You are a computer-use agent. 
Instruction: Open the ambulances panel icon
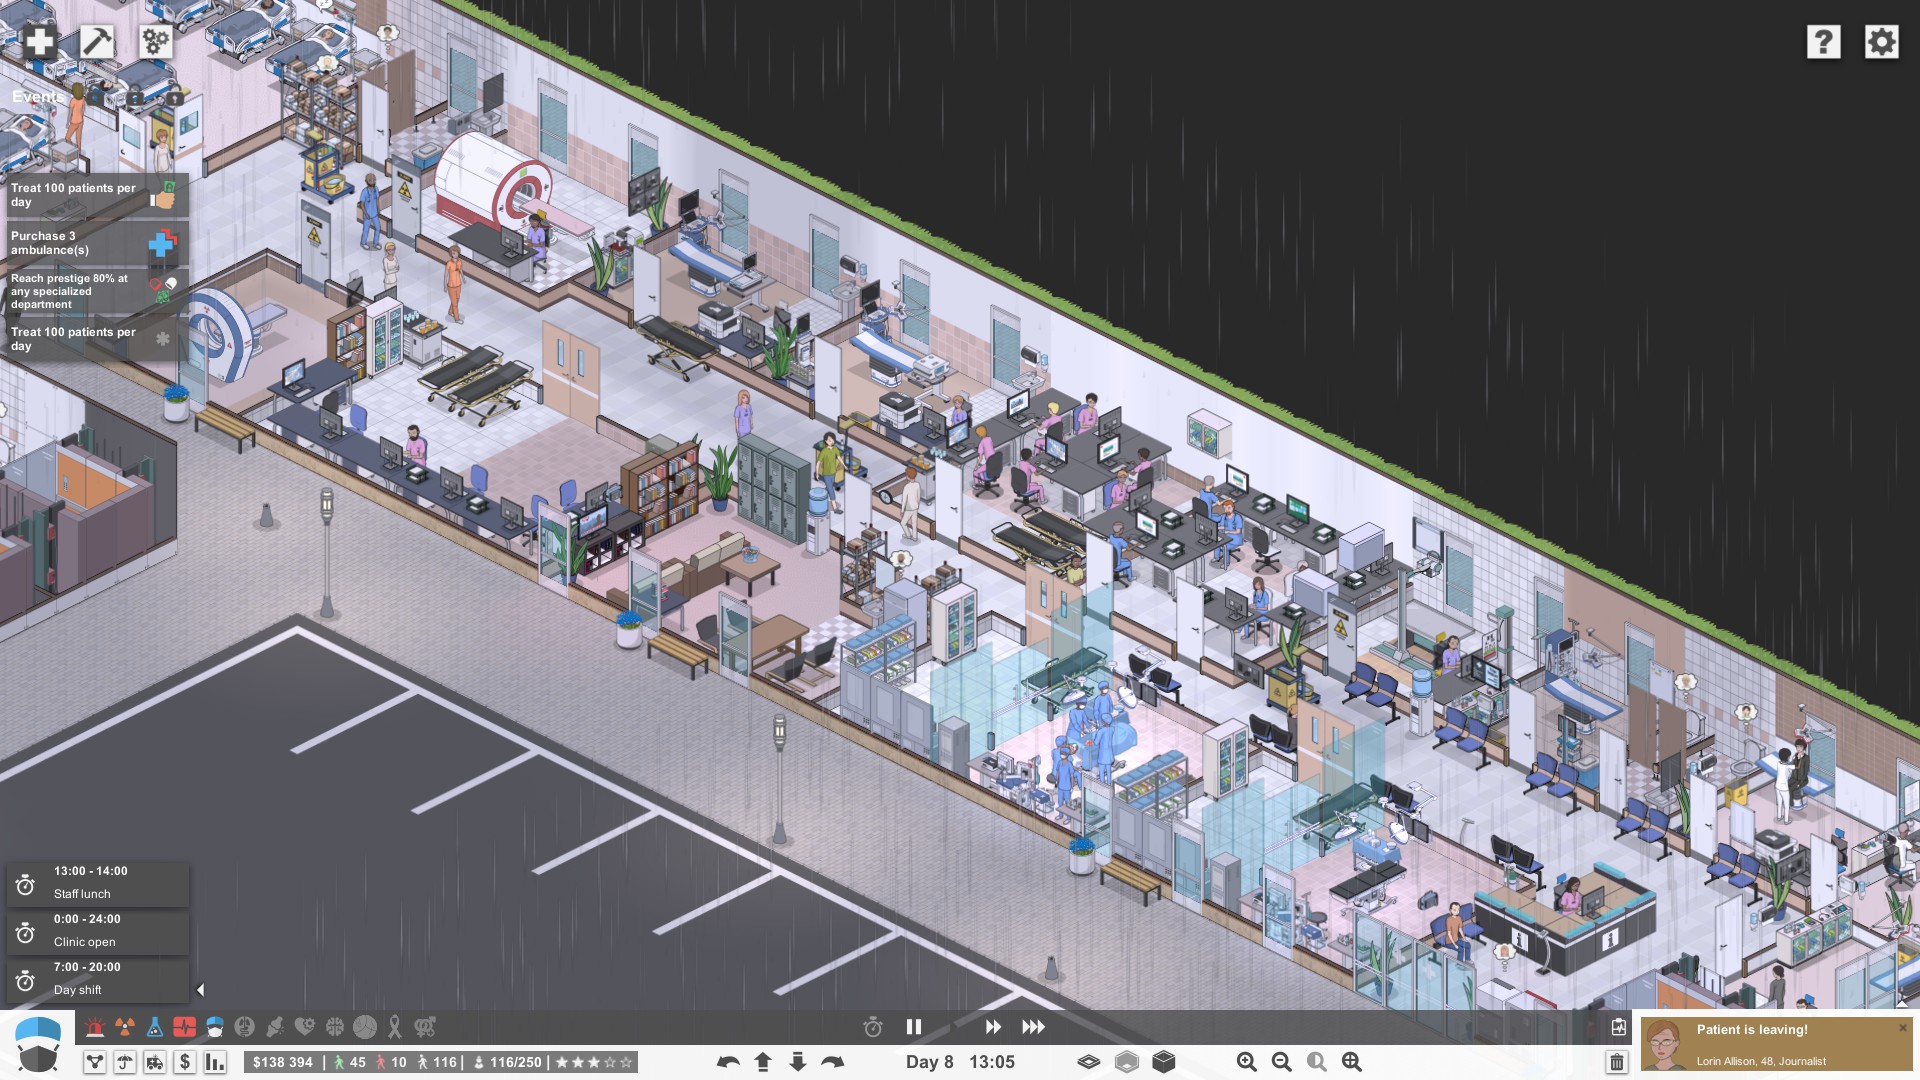pyautogui.click(x=155, y=1062)
